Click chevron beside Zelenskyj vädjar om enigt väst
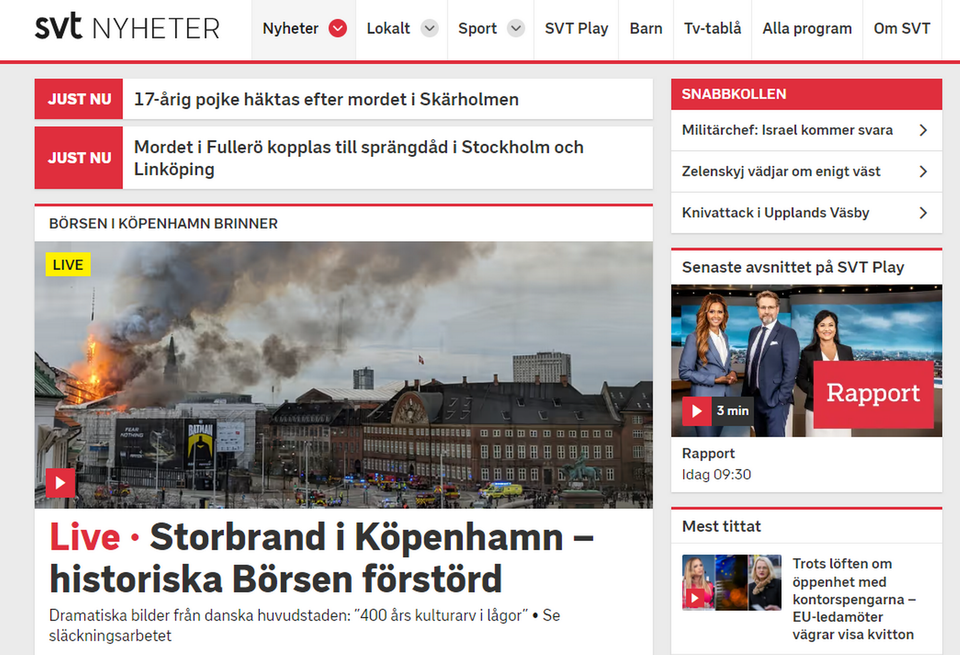Screen dimensions: 960x655 pos(923,171)
